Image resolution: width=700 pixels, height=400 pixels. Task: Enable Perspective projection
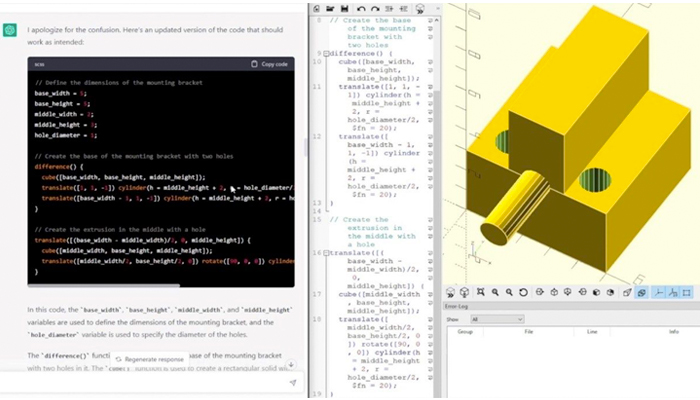pos(627,292)
